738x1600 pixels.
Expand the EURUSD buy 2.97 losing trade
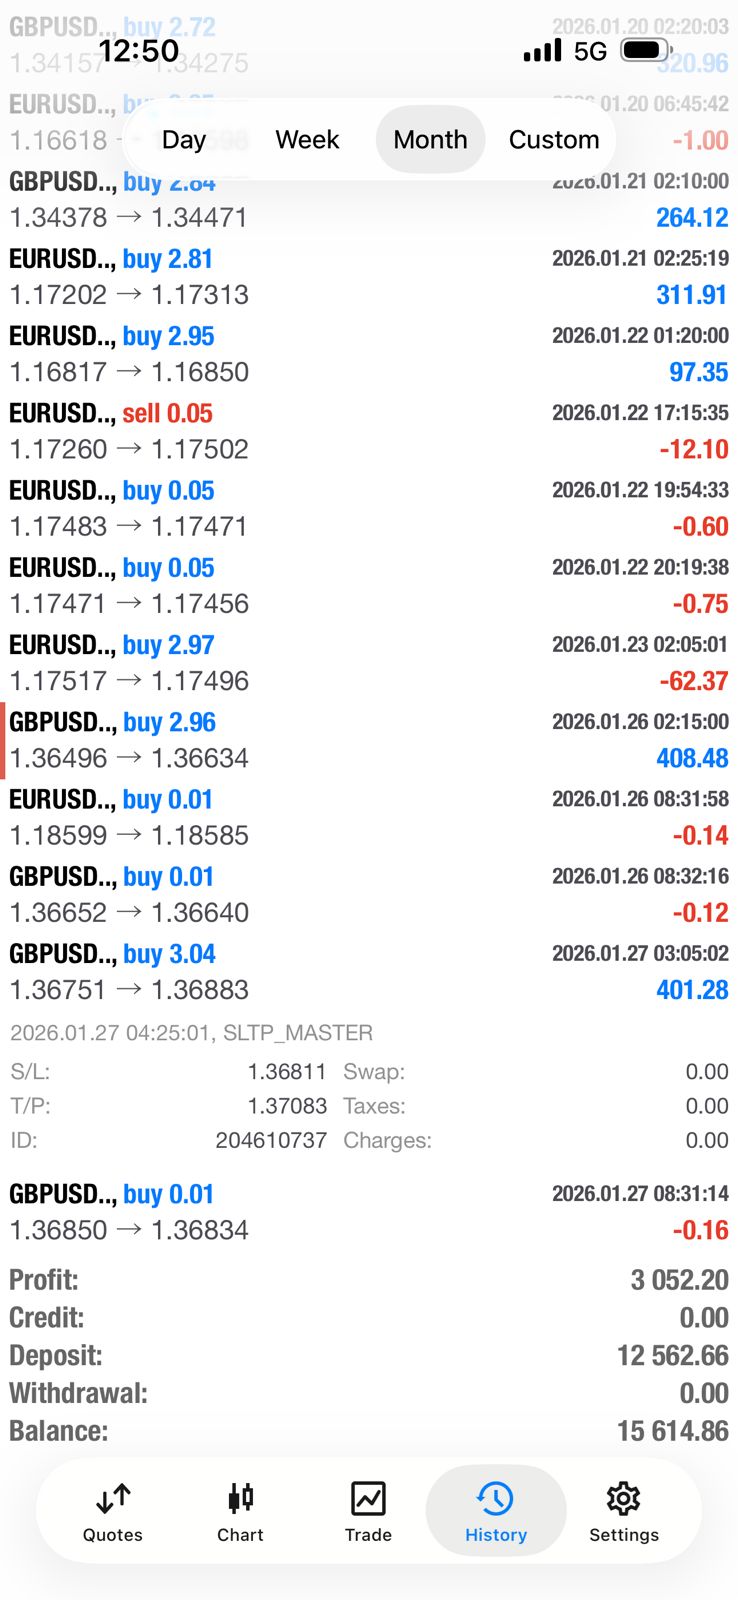(368, 663)
